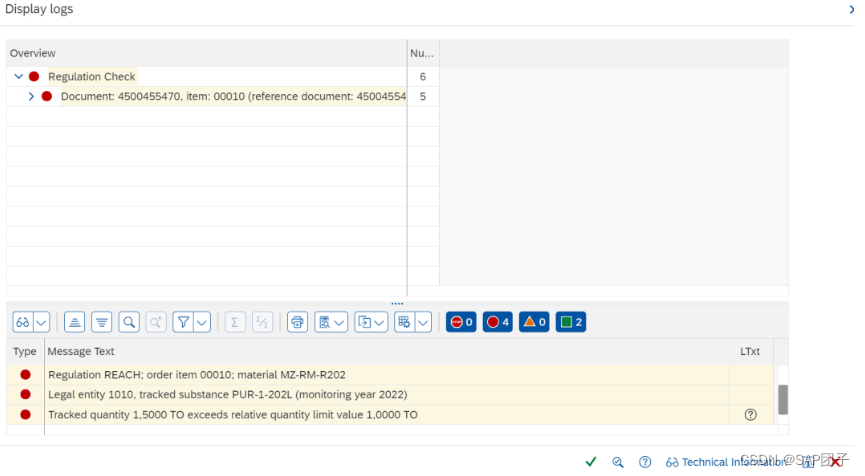Click the message list vertical scrollbar

click(783, 399)
